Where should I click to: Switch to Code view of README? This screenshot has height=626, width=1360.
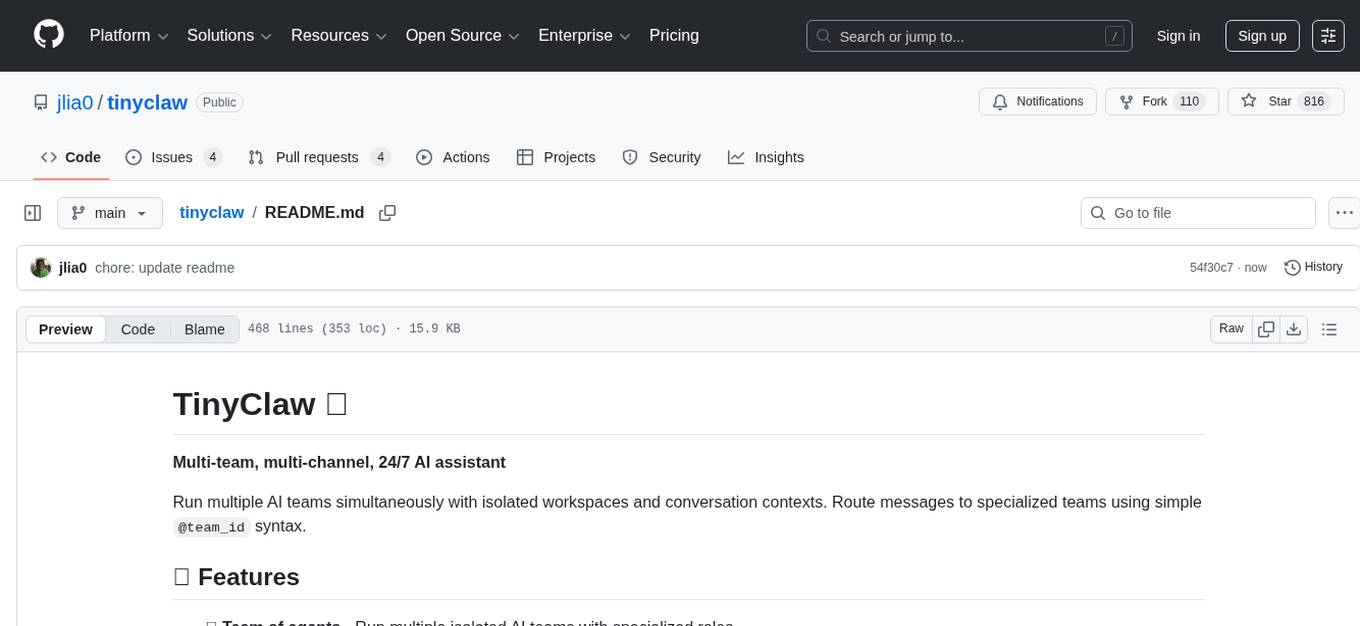click(138, 330)
